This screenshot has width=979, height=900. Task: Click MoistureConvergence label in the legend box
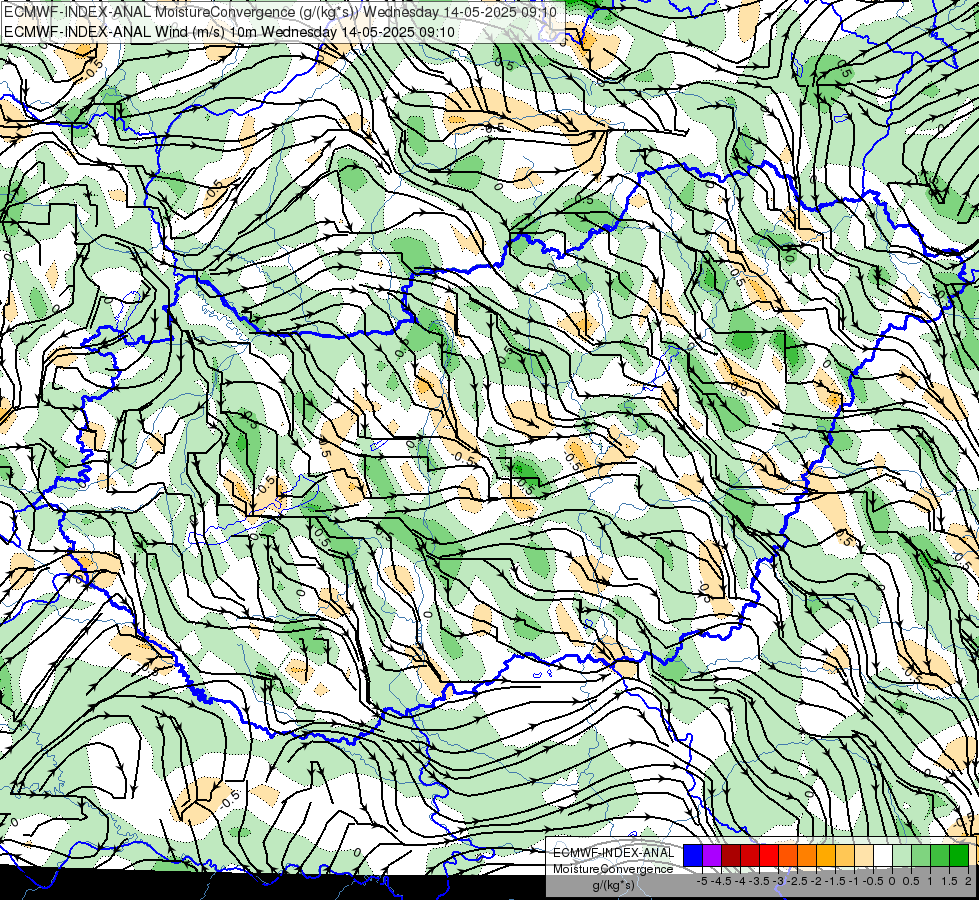(x=613, y=869)
